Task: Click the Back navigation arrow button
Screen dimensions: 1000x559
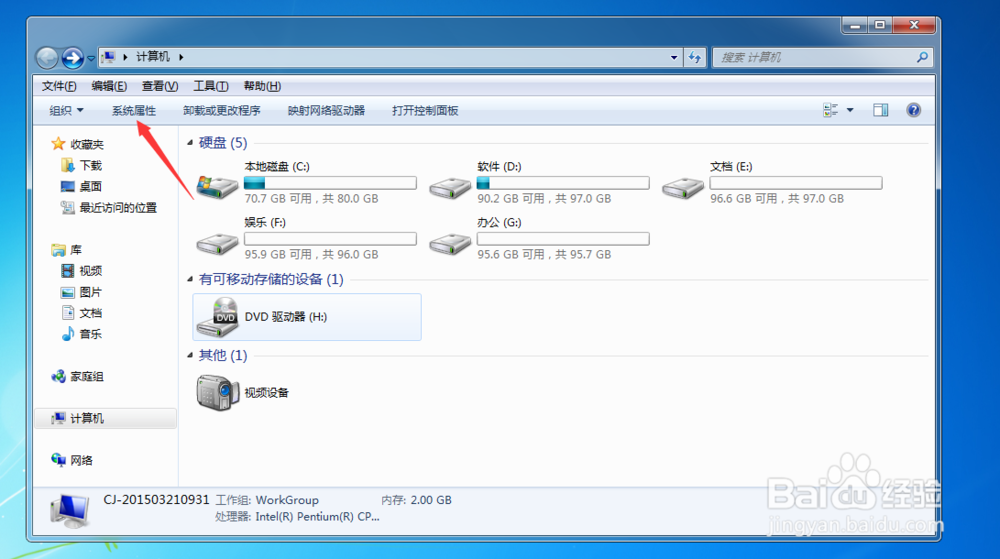Action: [x=47, y=57]
